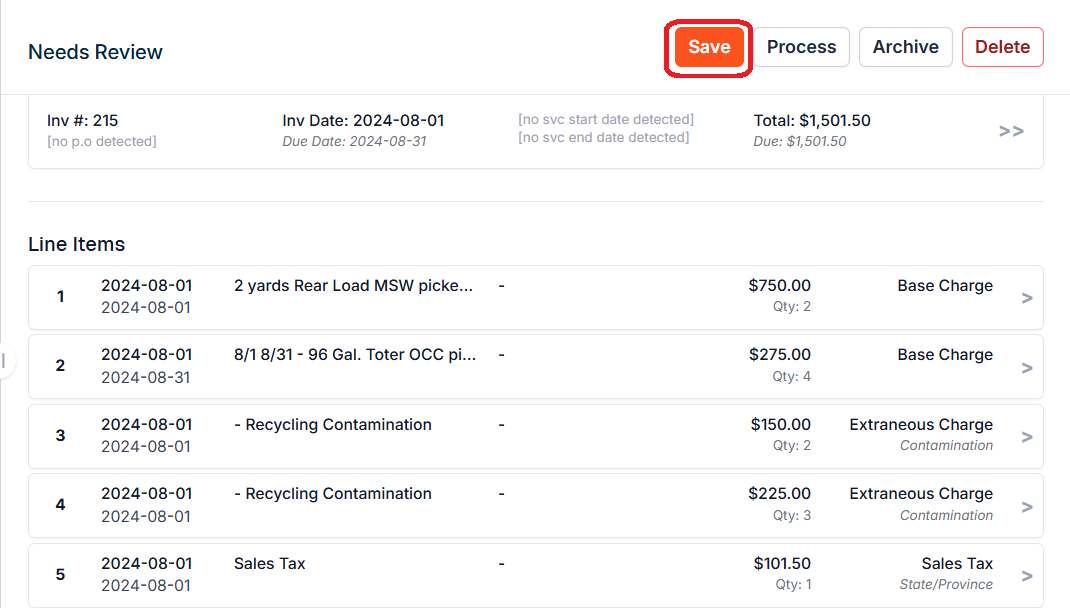
Task: Expand the Sales Tax line item chevron
Action: pyautogui.click(x=1026, y=576)
